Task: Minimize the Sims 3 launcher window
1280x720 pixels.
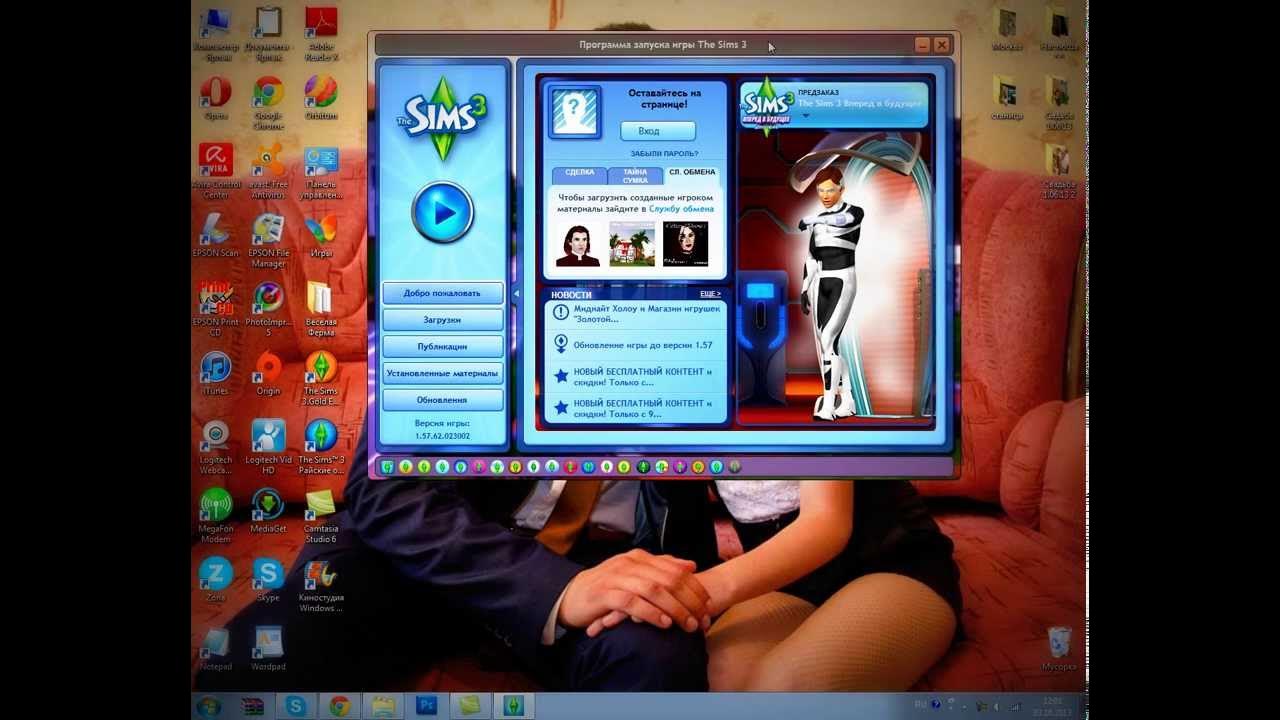Action: tap(922, 45)
